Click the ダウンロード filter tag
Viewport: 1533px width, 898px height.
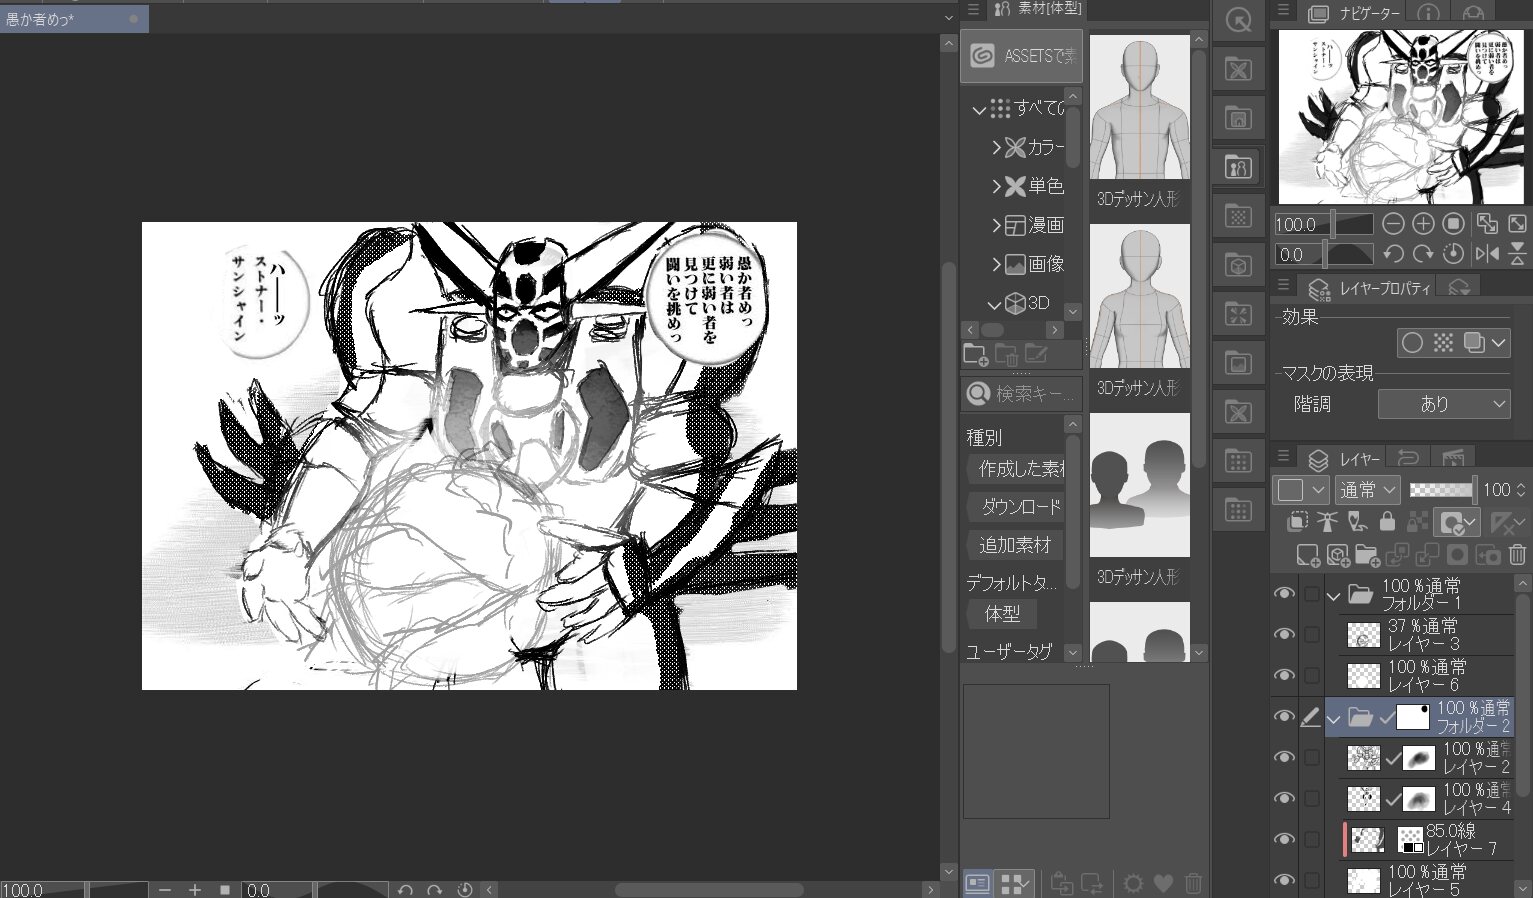tap(1016, 507)
